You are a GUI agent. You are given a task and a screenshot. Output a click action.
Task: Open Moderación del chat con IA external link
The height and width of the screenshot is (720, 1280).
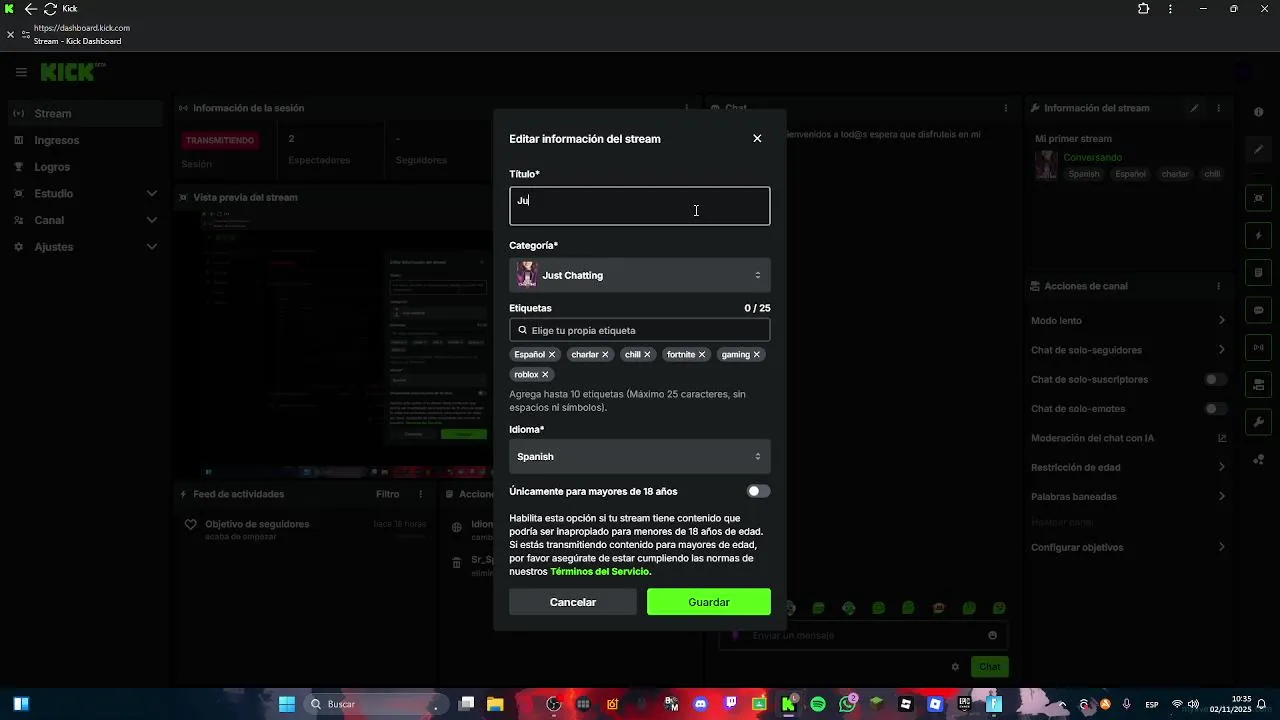[1222, 438]
